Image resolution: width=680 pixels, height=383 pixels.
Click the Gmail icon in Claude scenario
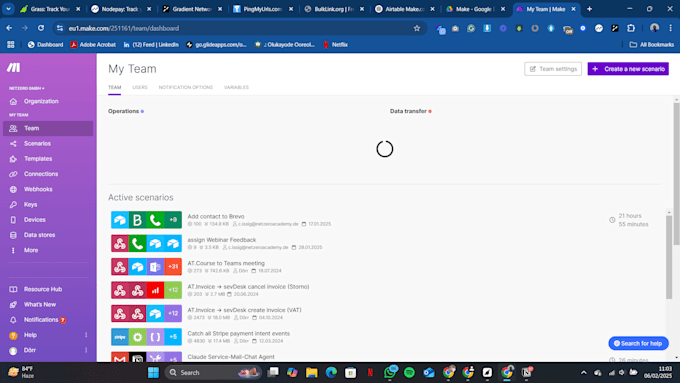tap(120, 357)
